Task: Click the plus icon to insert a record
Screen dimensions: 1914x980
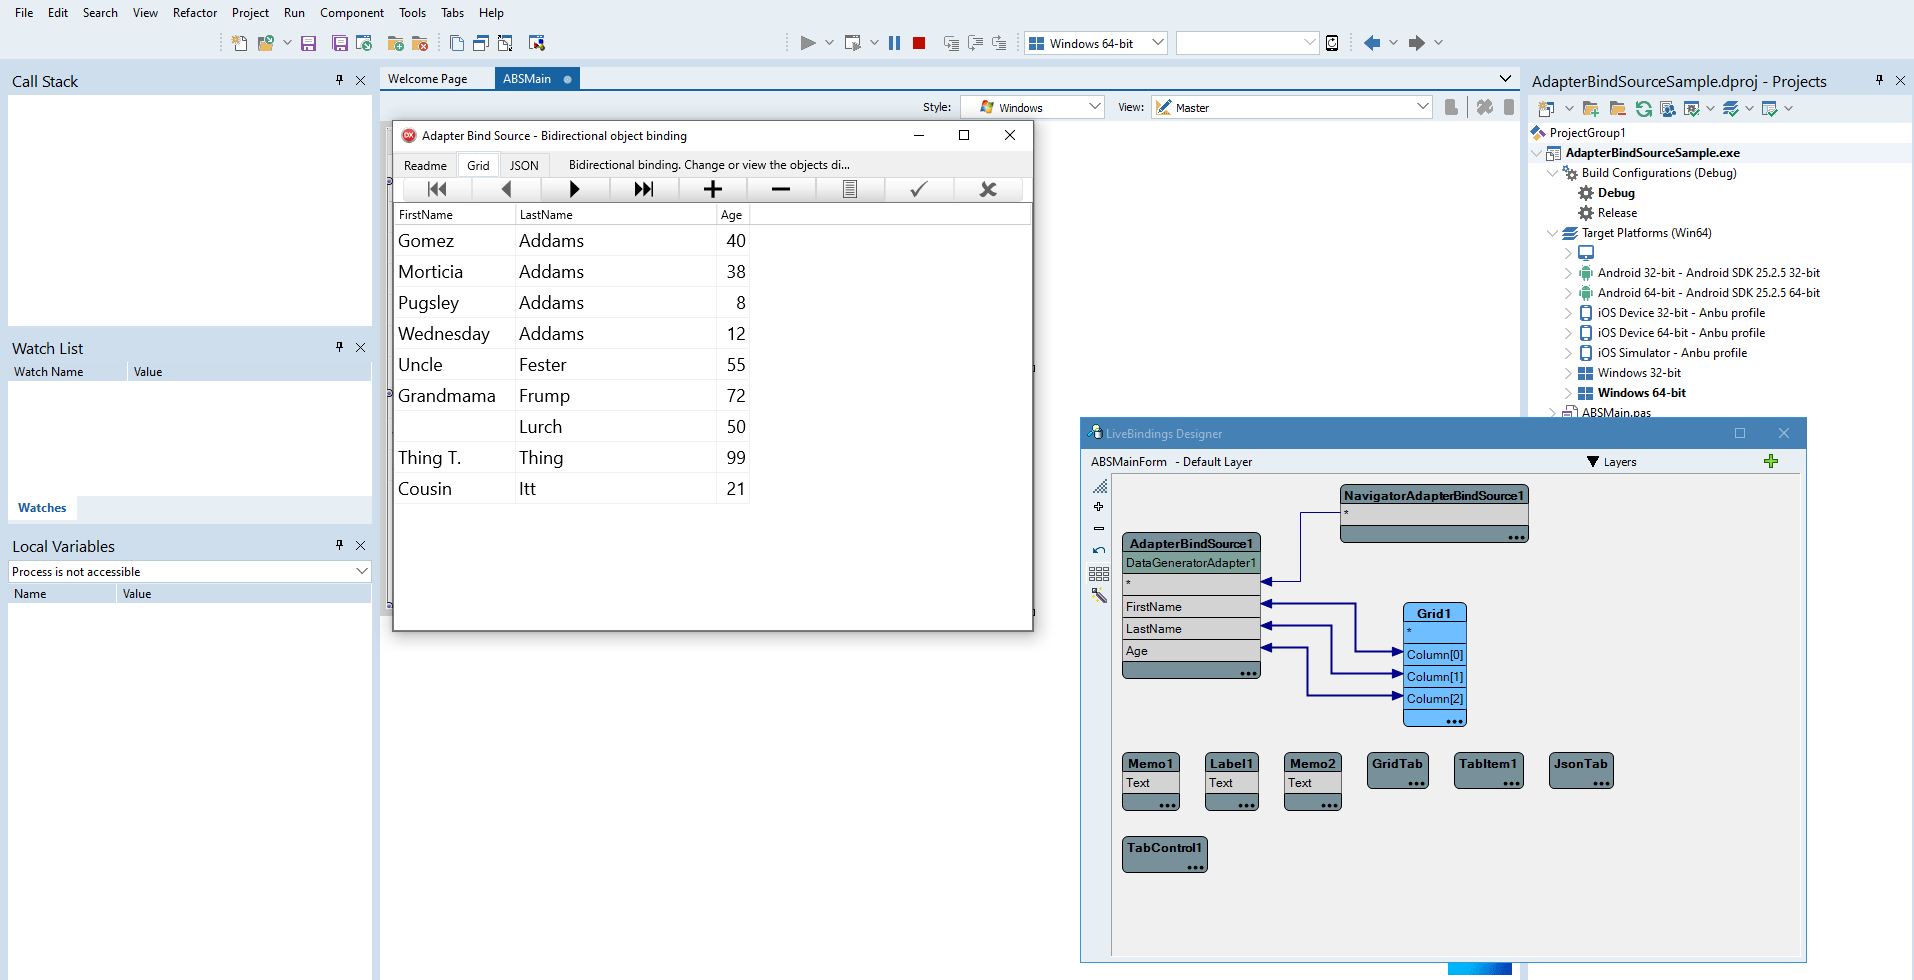Action: [711, 189]
